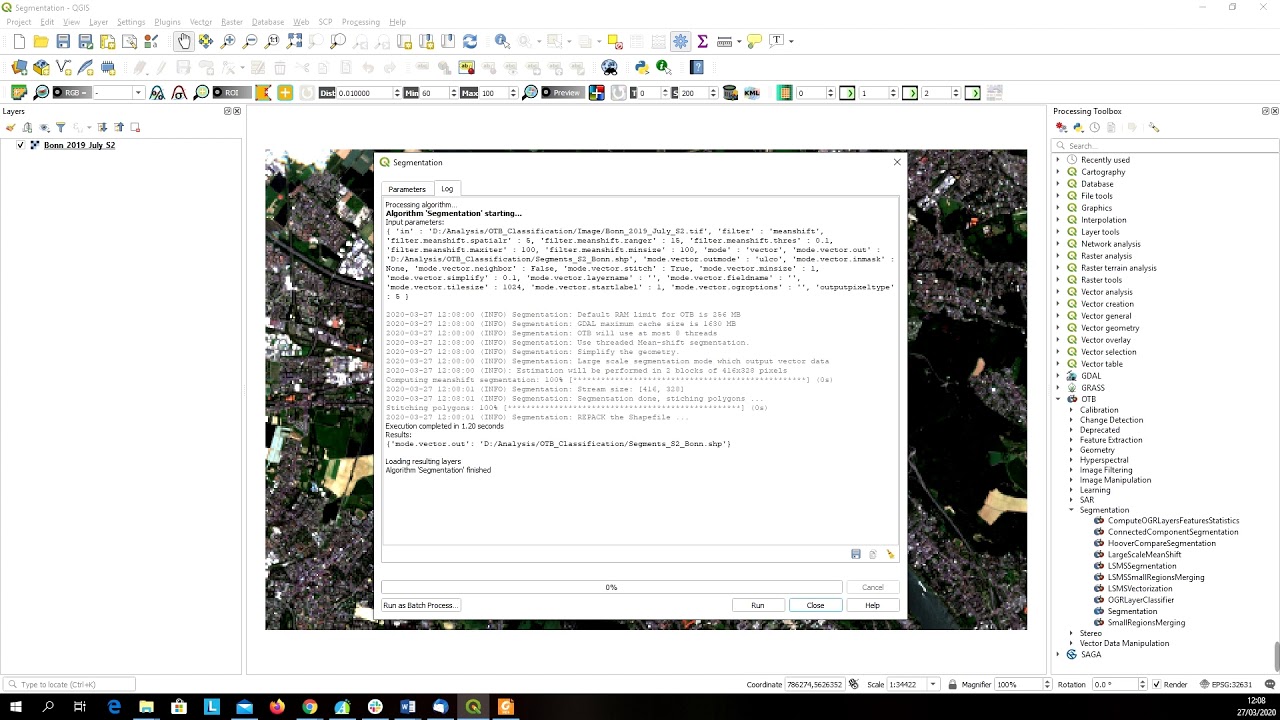
Task: Expand the GDAL toolbox group
Action: 1058,376
